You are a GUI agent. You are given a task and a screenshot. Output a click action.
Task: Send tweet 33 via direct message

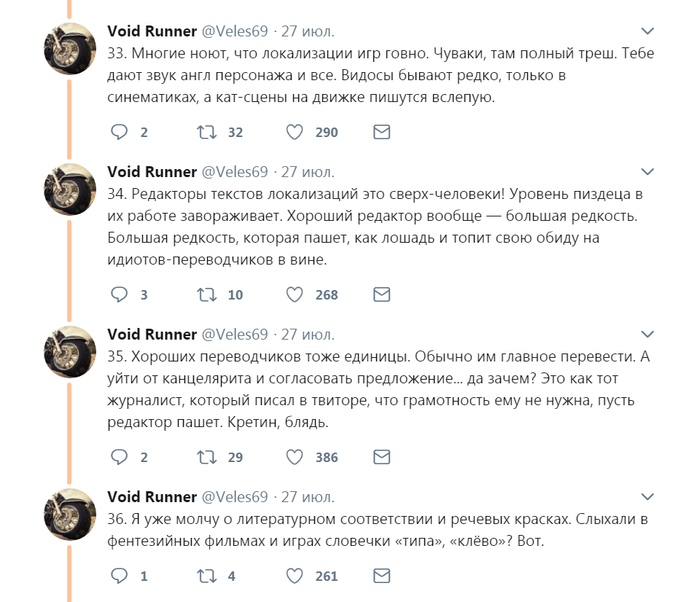pos(381,132)
